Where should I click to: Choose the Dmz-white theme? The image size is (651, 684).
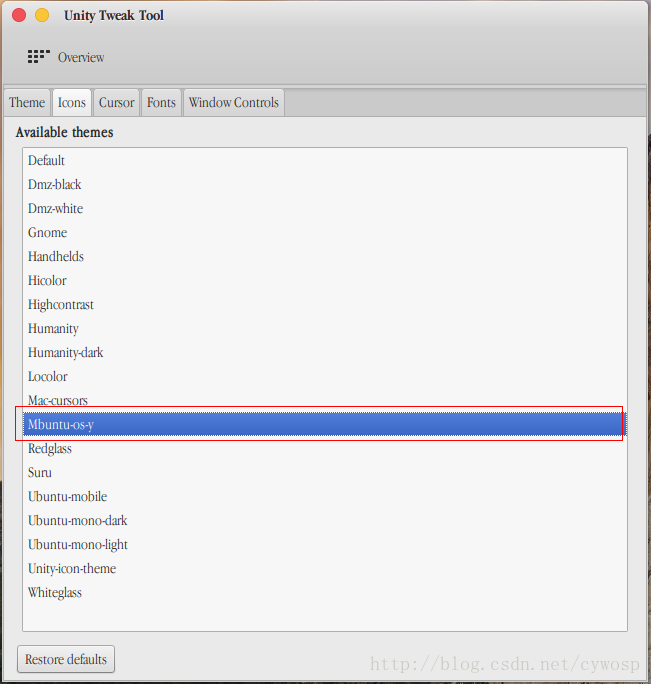[x=325, y=209]
